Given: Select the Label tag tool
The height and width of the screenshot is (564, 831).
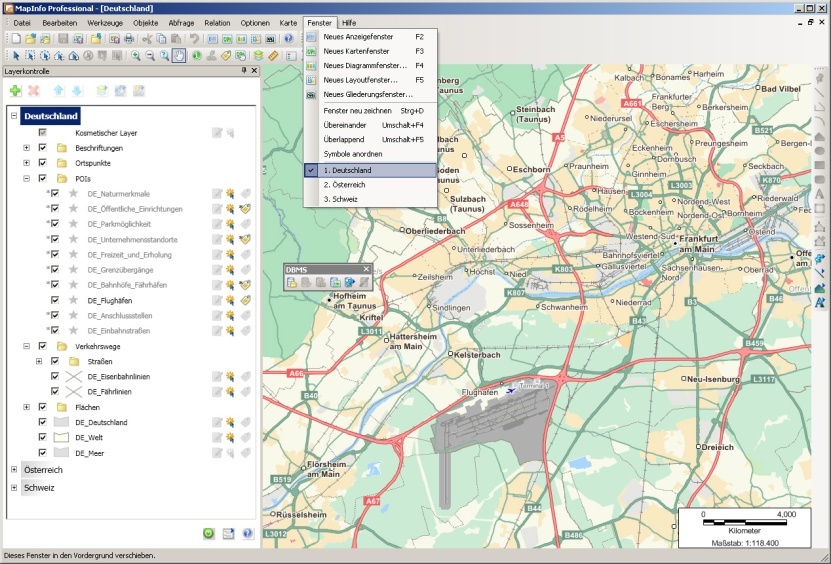Looking at the screenshot, I should point(226,56).
